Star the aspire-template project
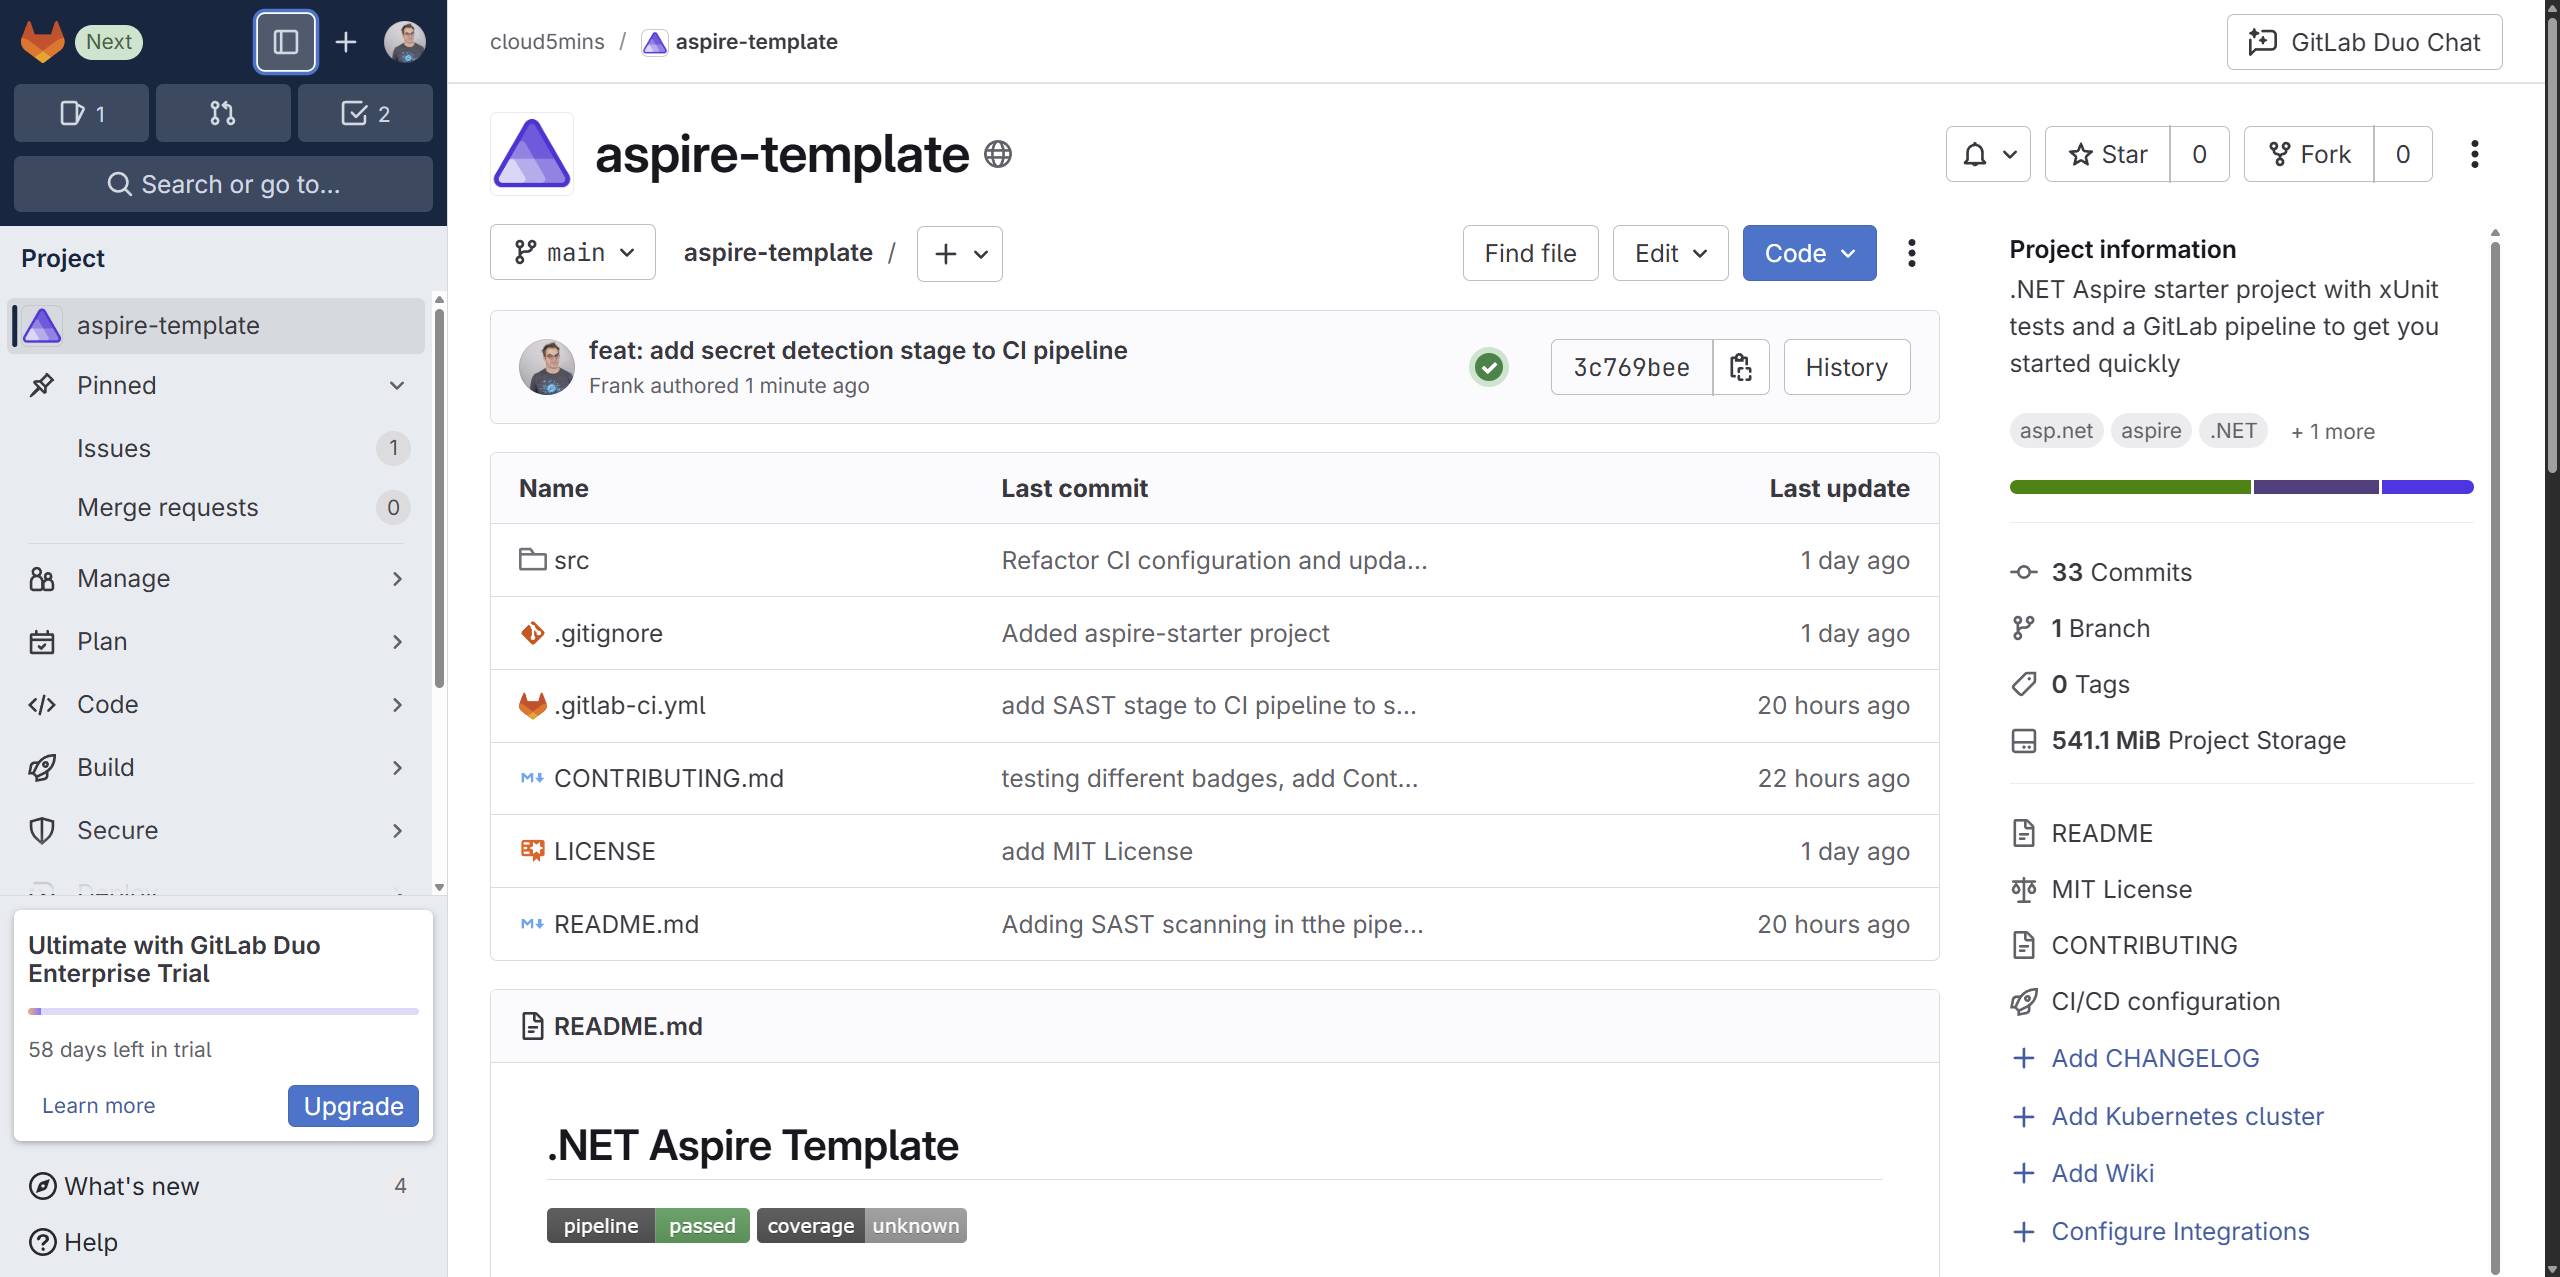The image size is (2560, 1277). point(2108,154)
